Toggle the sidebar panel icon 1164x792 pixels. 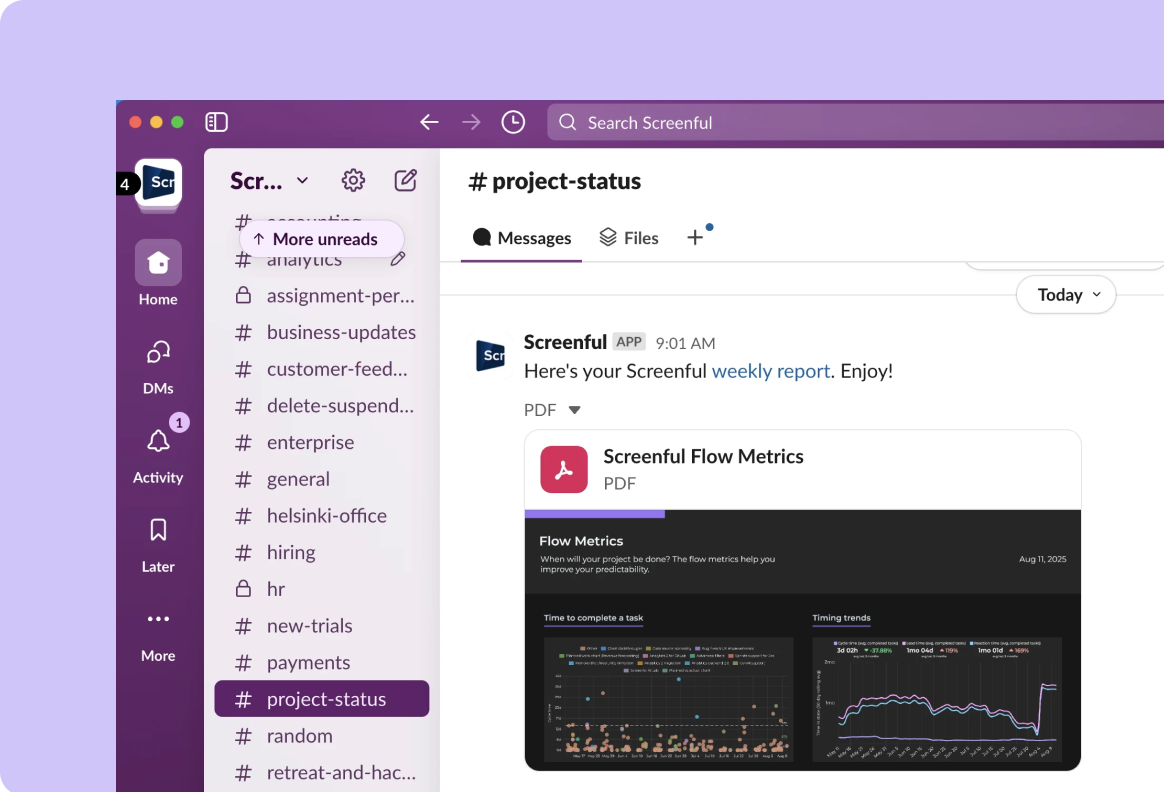click(216, 122)
